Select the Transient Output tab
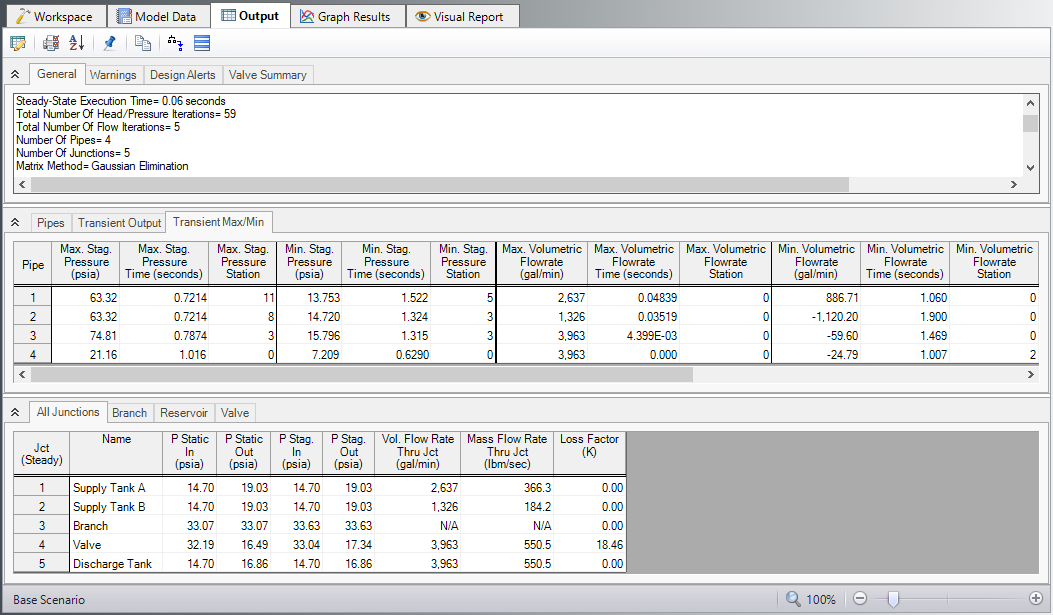The height and width of the screenshot is (615, 1053). click(x=118, y=222)
